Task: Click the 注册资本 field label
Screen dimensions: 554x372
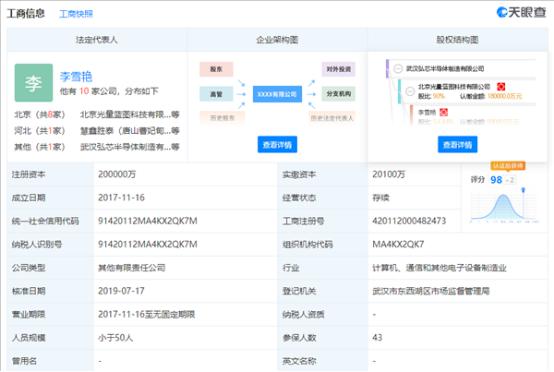Action: click(29, 174)
